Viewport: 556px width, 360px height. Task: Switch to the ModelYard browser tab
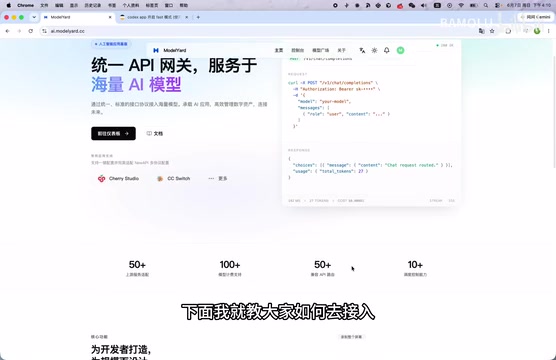pyautogui.click(x=77, y=17)
